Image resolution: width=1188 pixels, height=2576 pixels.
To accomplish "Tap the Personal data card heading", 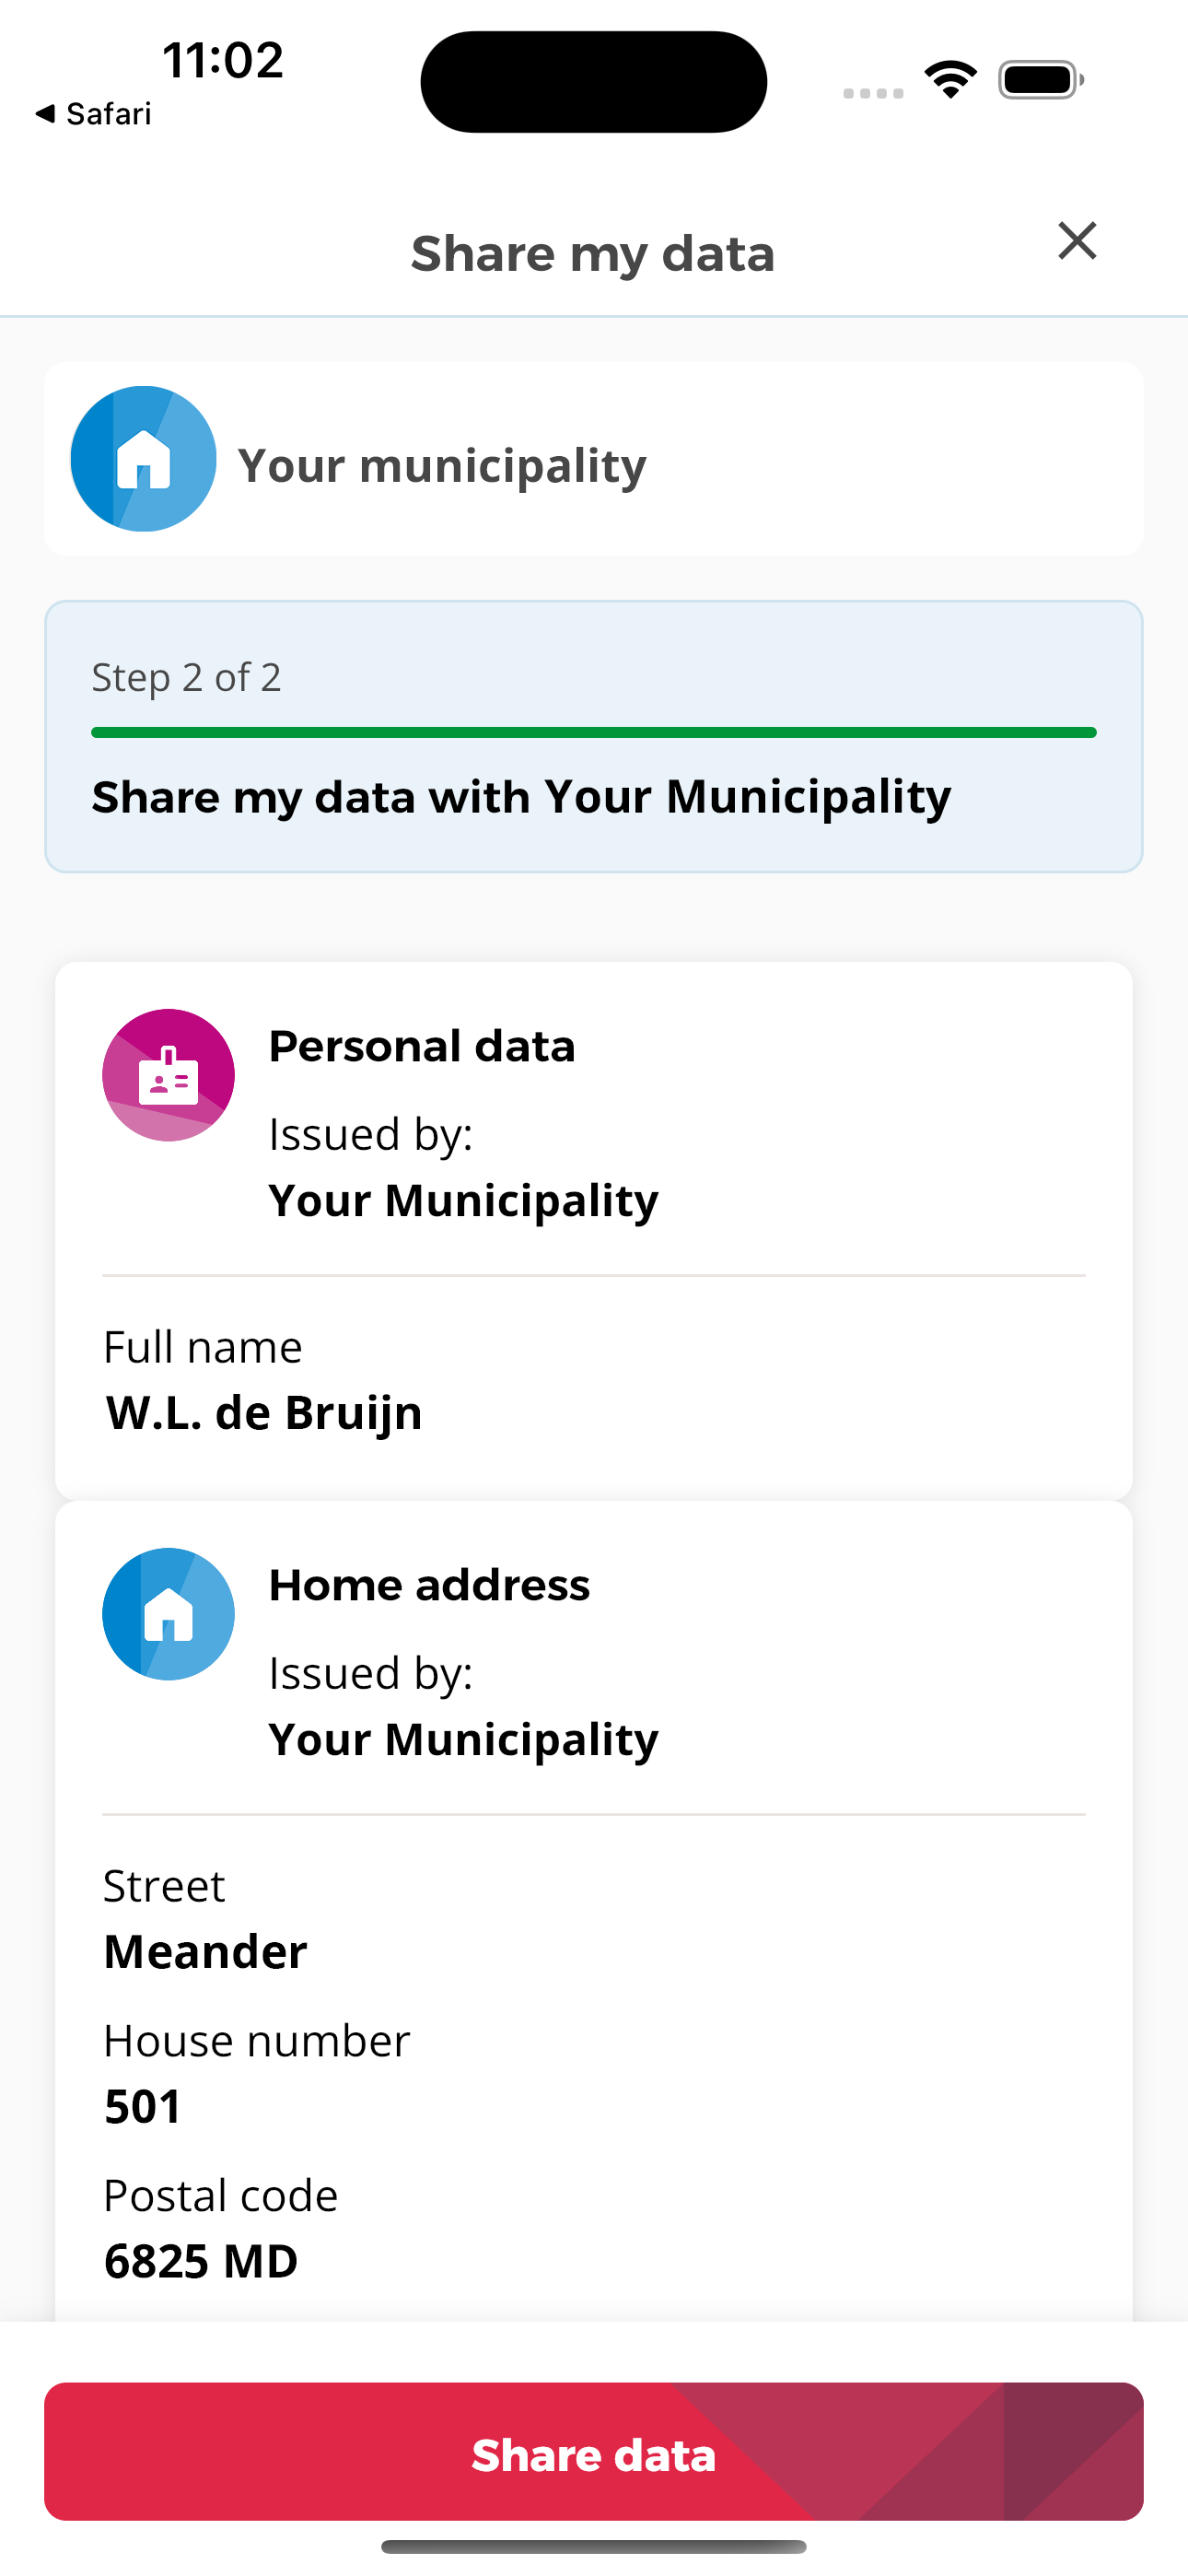I will 422,1046.
